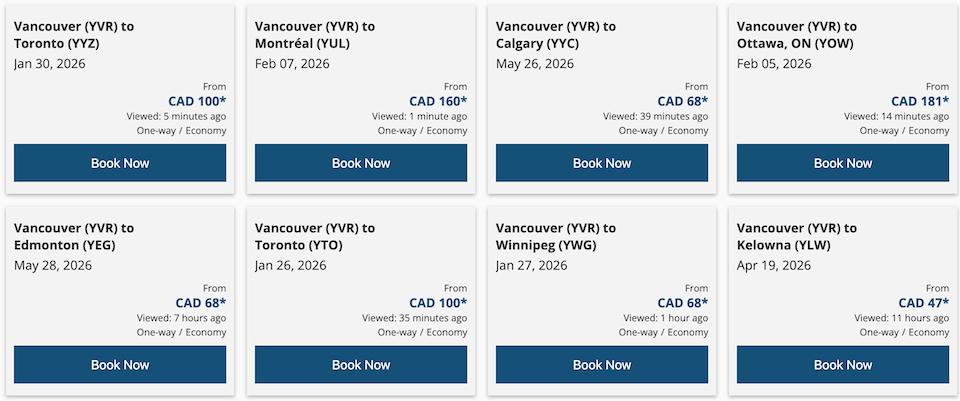Screen dimensions: 960x401
Task: Book the Edmonton (YEG) flight
Action: click(120, 365)
